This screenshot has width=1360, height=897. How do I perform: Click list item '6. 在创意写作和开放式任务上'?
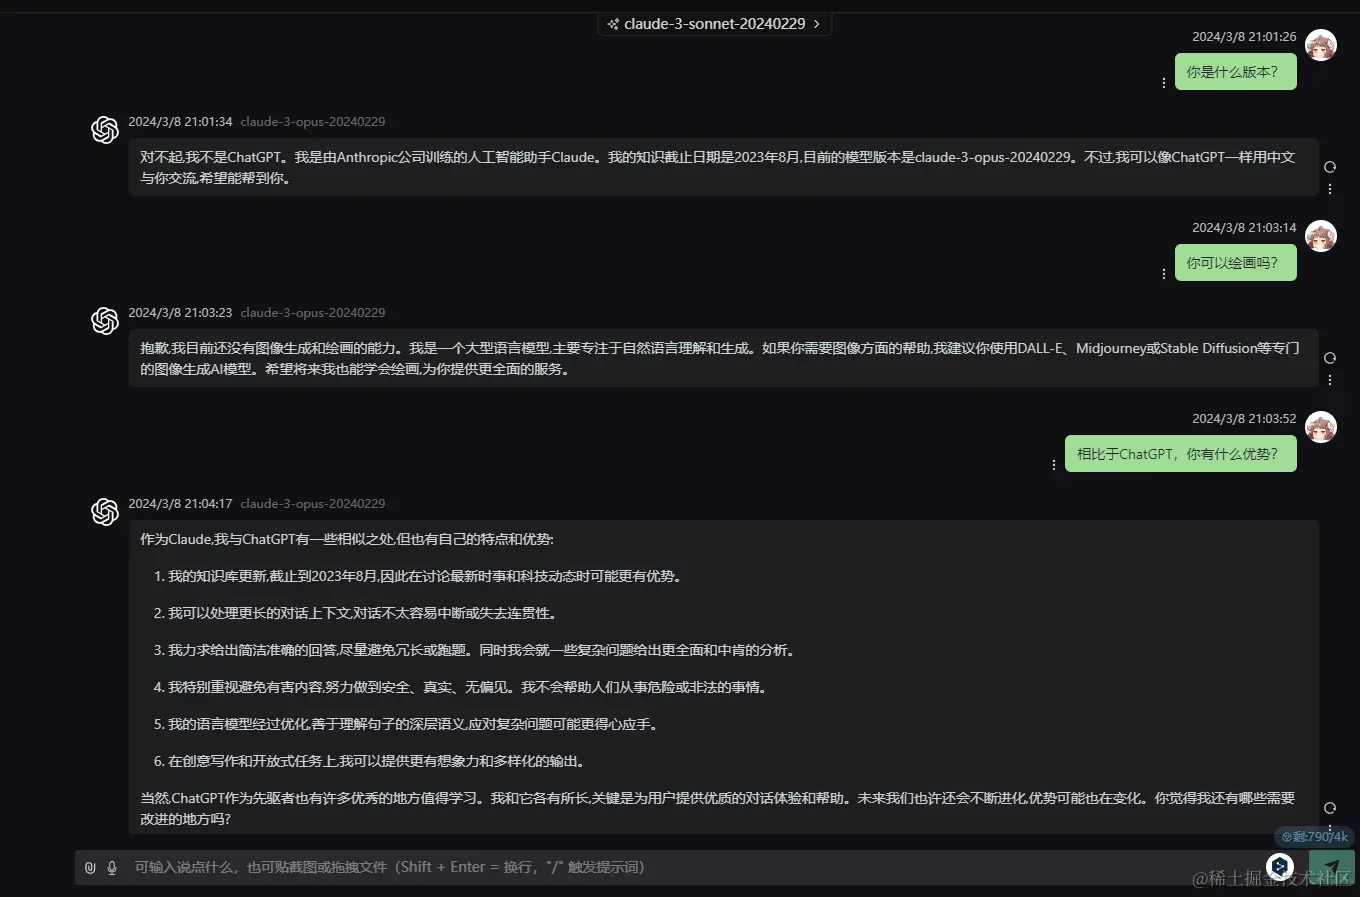coord(369,761)
